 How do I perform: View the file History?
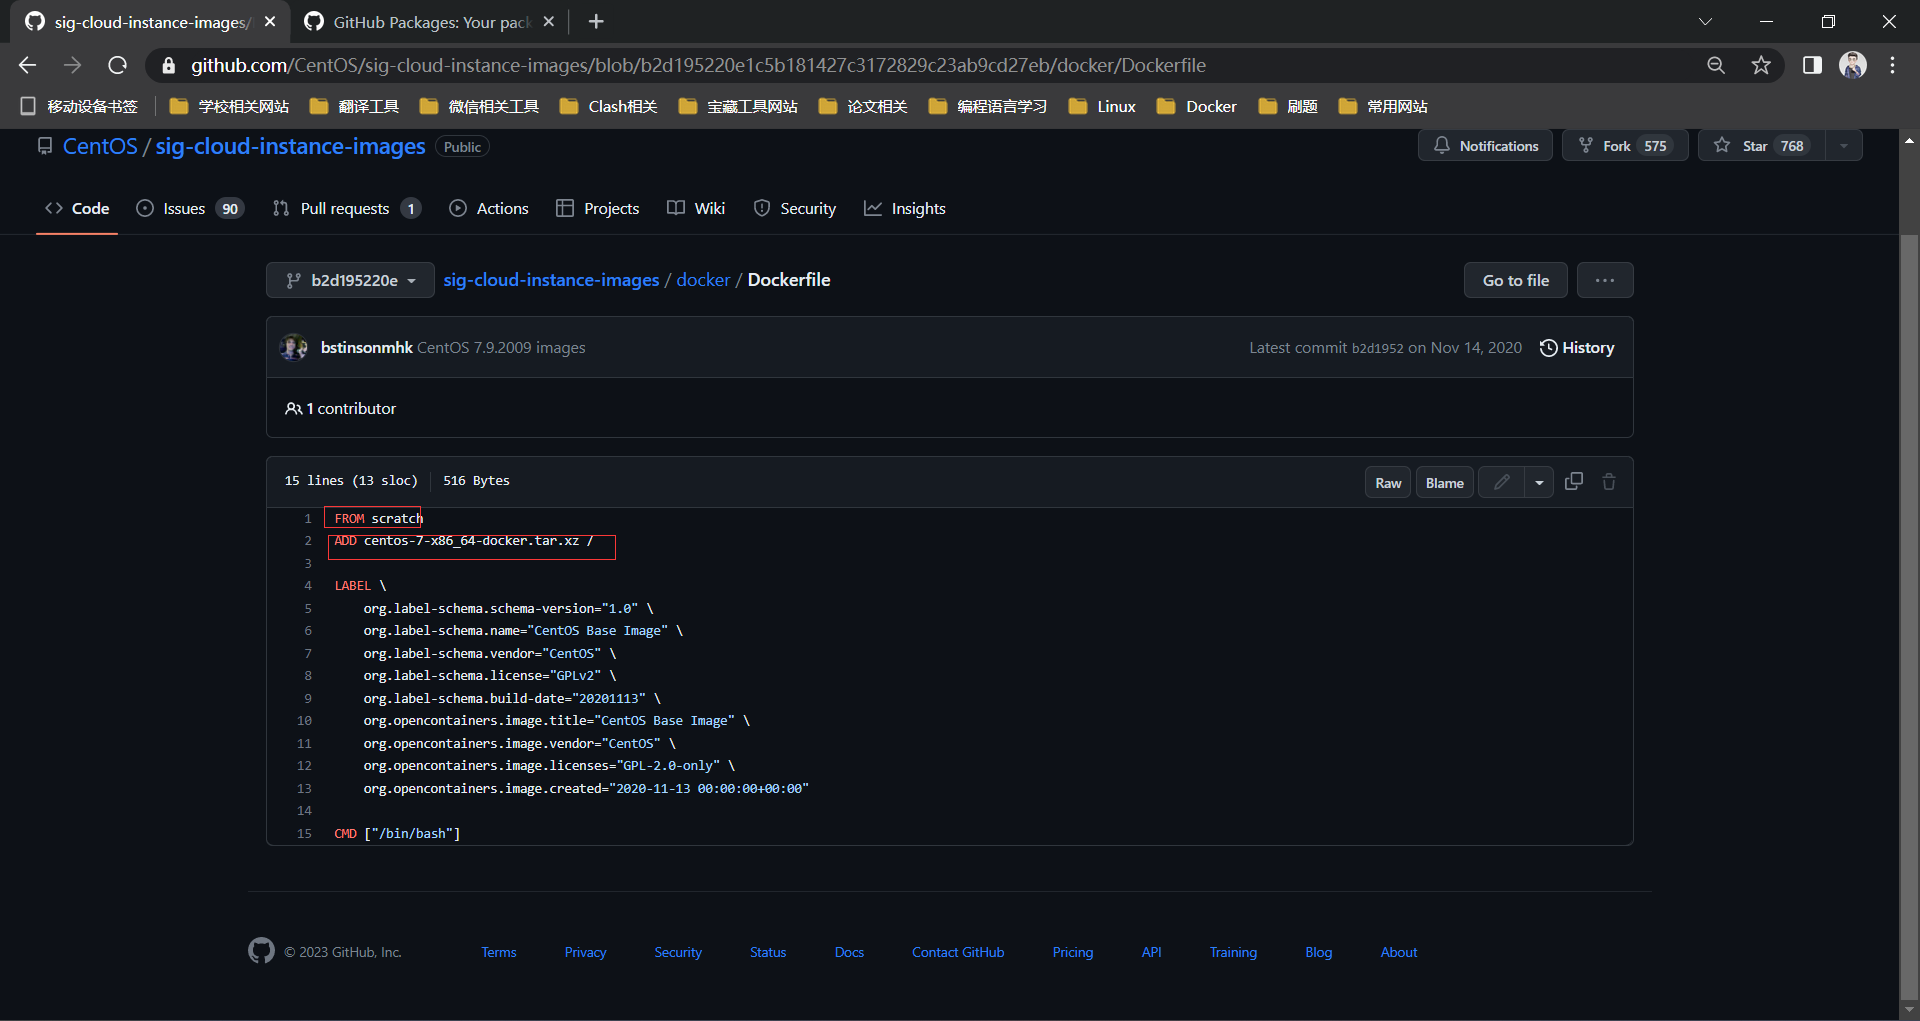pos(1577,347)
